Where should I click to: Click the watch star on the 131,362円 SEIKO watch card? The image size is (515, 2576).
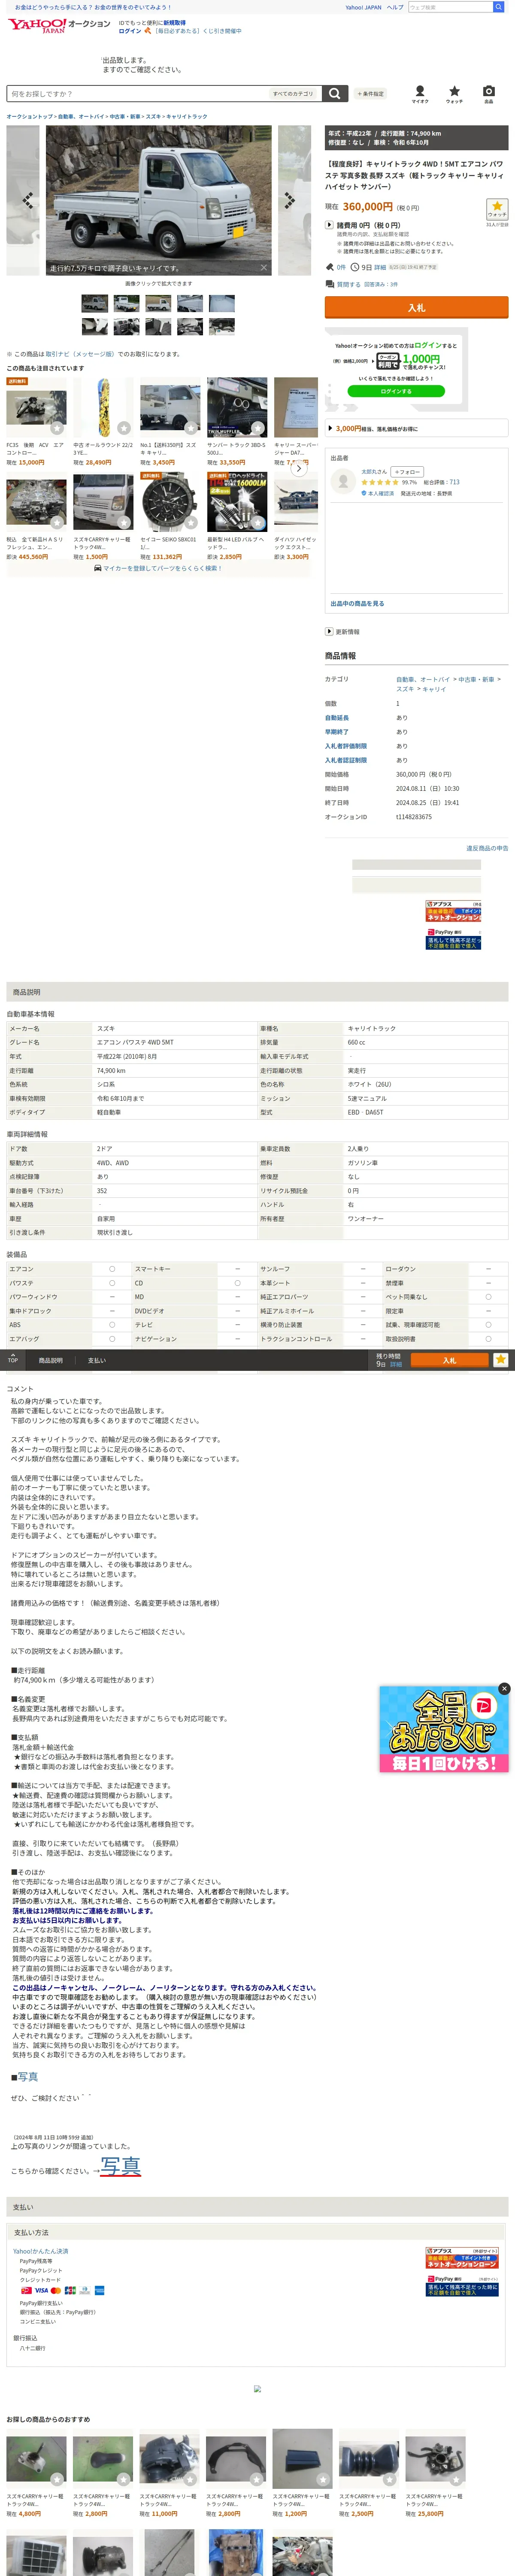(x=191, y=522)
